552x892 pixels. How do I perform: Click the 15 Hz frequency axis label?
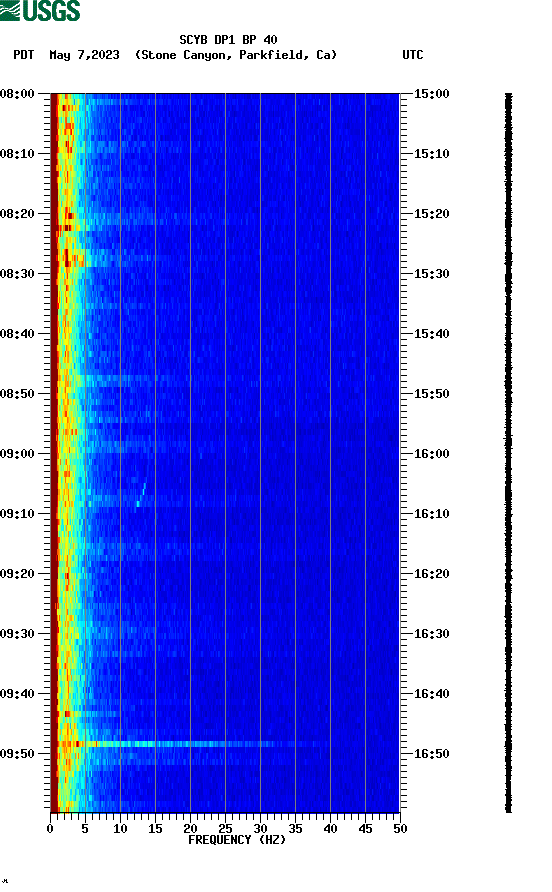pos(155,829)
